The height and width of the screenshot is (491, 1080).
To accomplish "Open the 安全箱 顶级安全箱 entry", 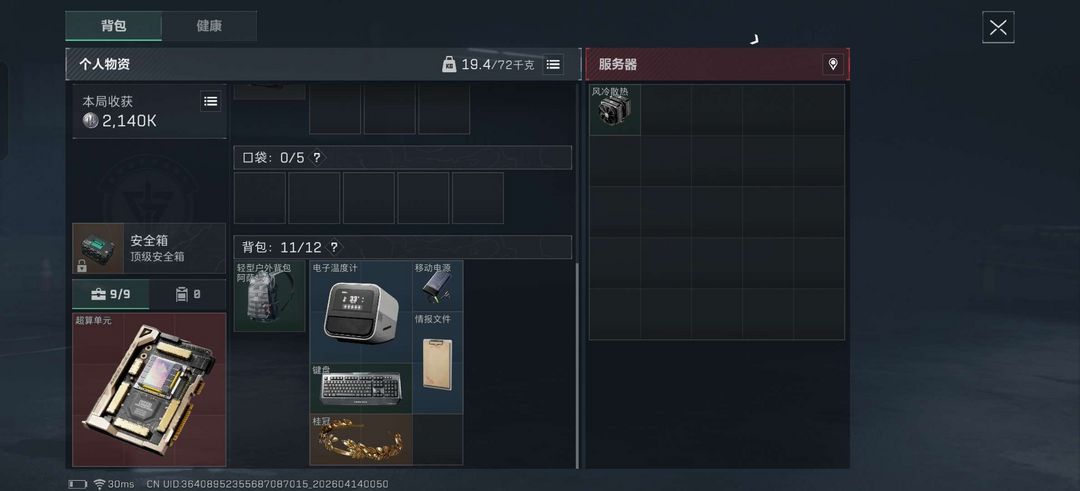I will pos(149,248).
